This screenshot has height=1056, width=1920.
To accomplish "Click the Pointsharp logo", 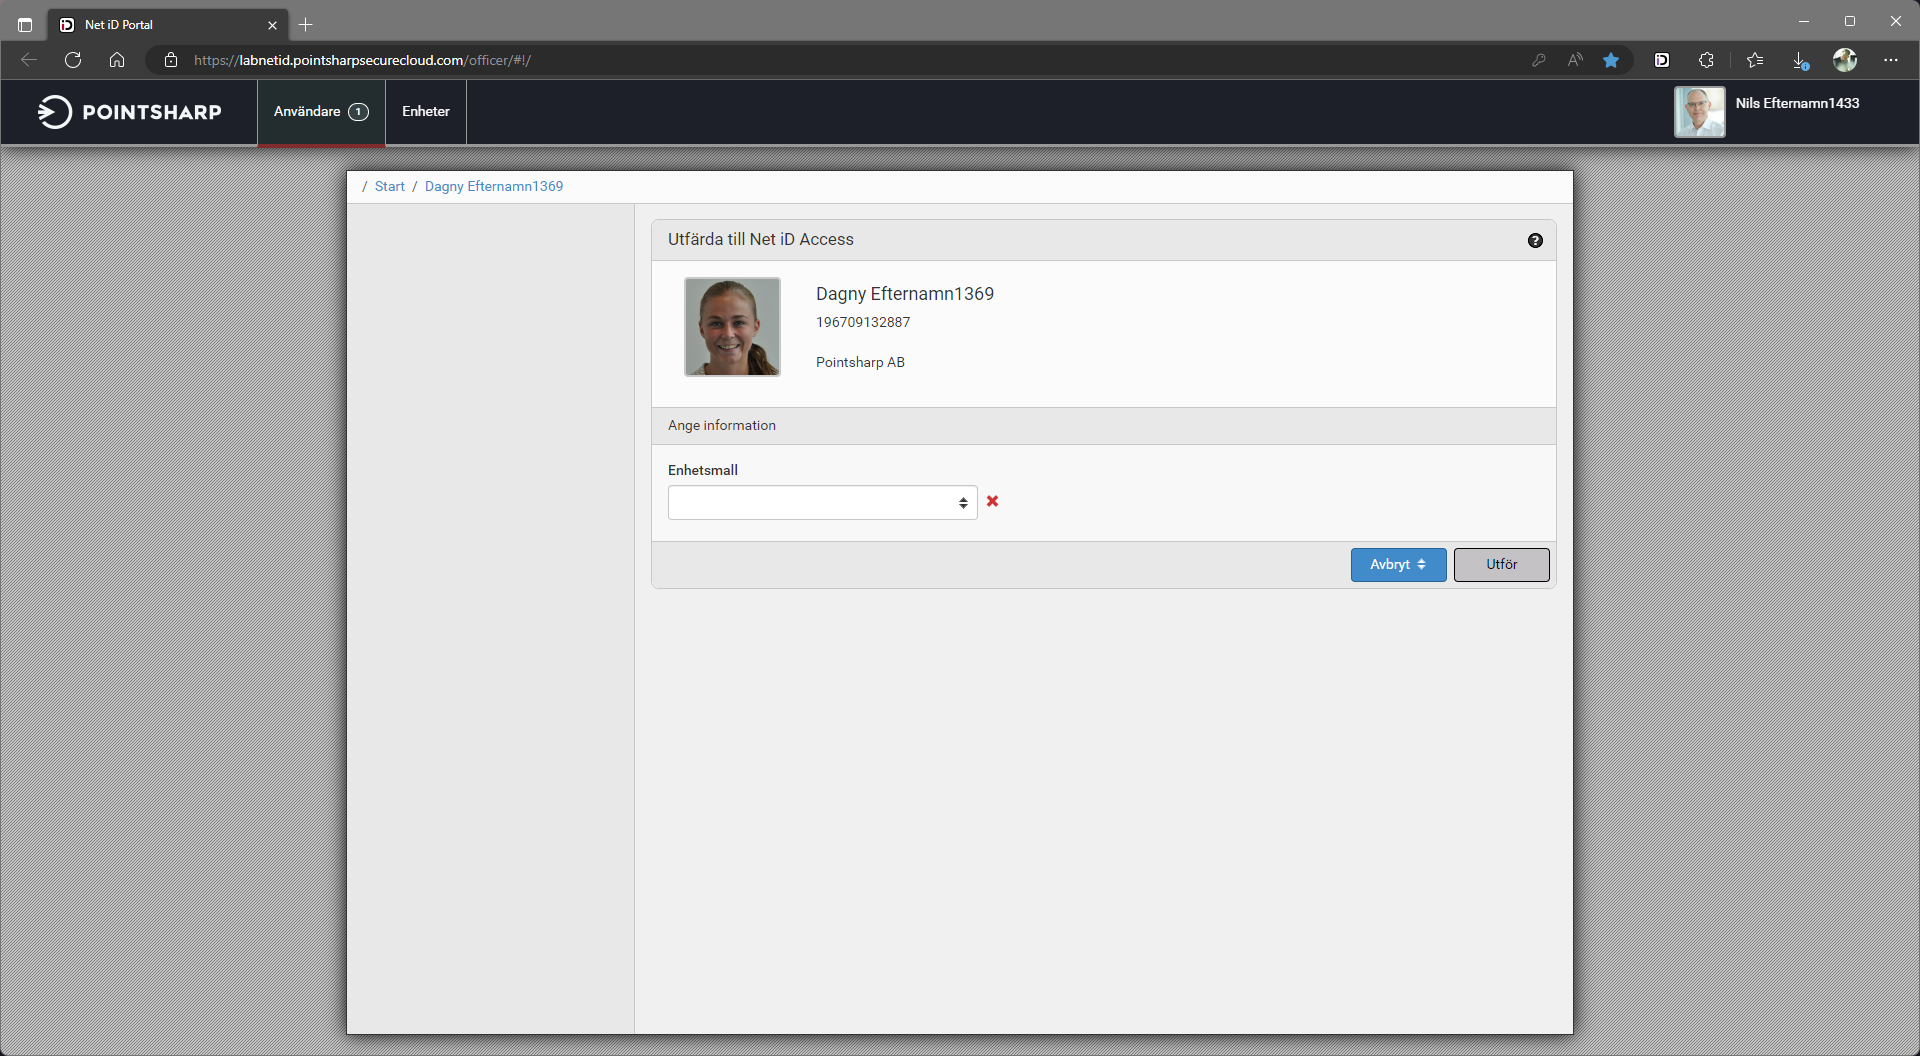I will (x=130, y=112).
